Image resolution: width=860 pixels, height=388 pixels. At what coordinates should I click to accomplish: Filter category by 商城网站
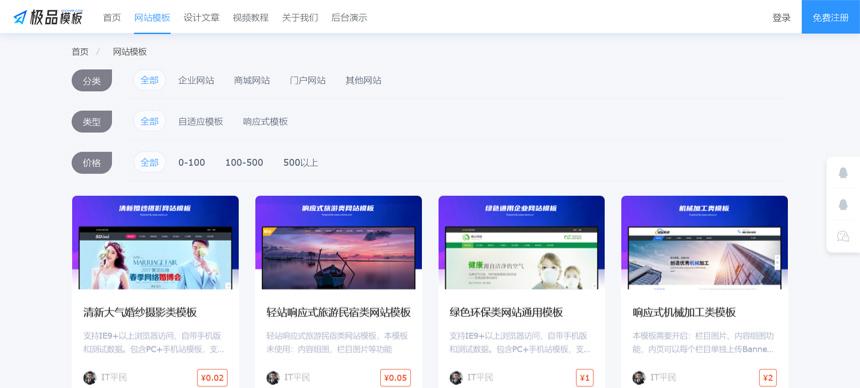pyautogui.click(x=252, y=80)
